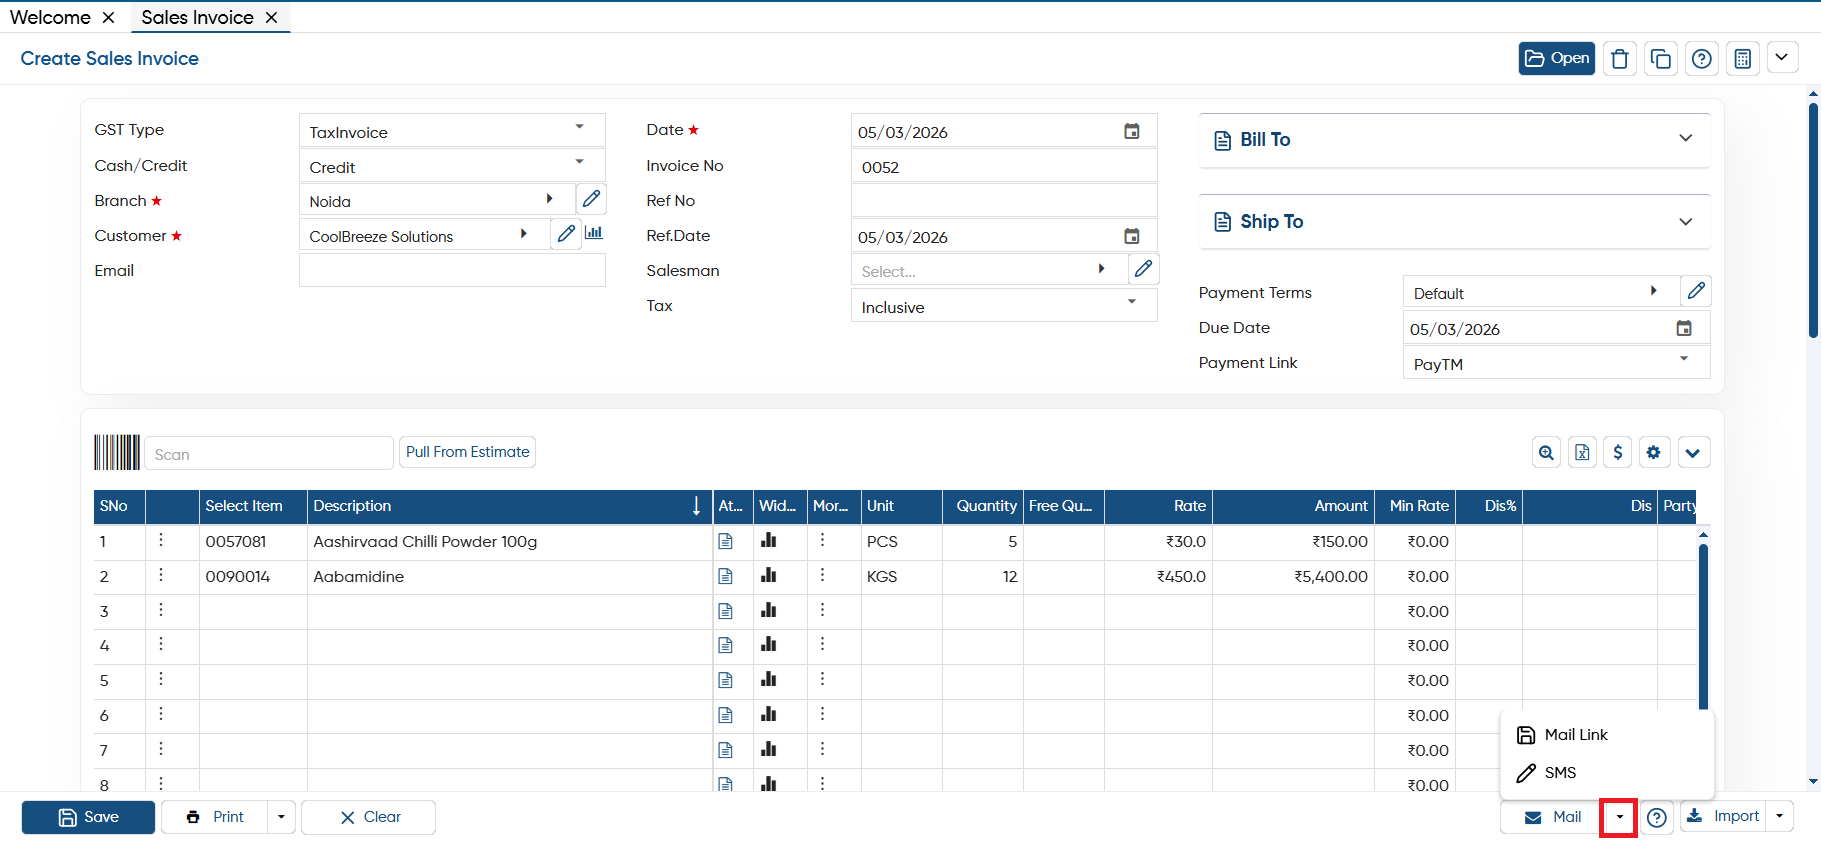
Task: Click the copy invoice icon
Action: (1661, 59)
